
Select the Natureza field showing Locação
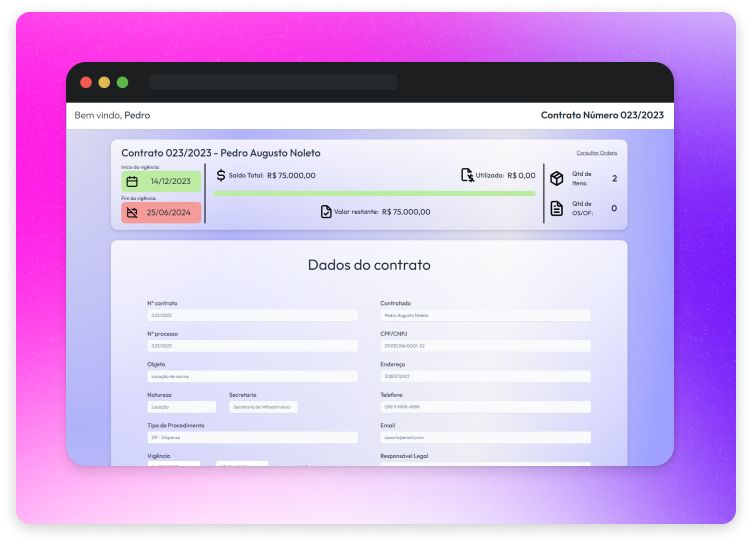(181, 407)
